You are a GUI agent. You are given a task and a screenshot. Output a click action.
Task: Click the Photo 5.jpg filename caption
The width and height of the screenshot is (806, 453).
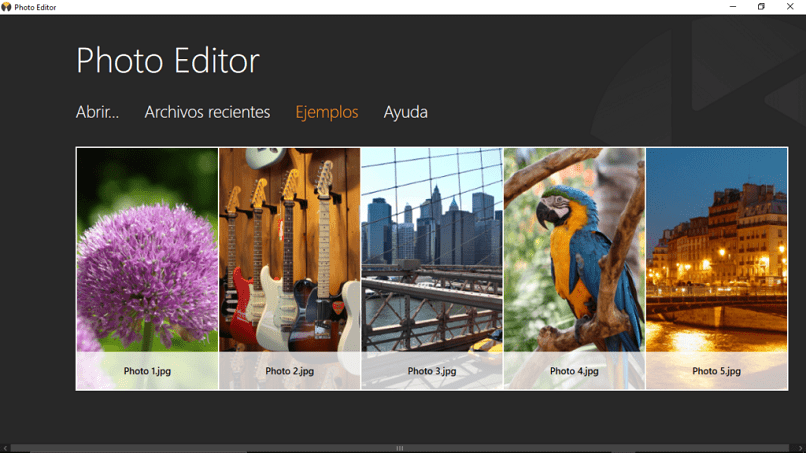coord(717,371)
